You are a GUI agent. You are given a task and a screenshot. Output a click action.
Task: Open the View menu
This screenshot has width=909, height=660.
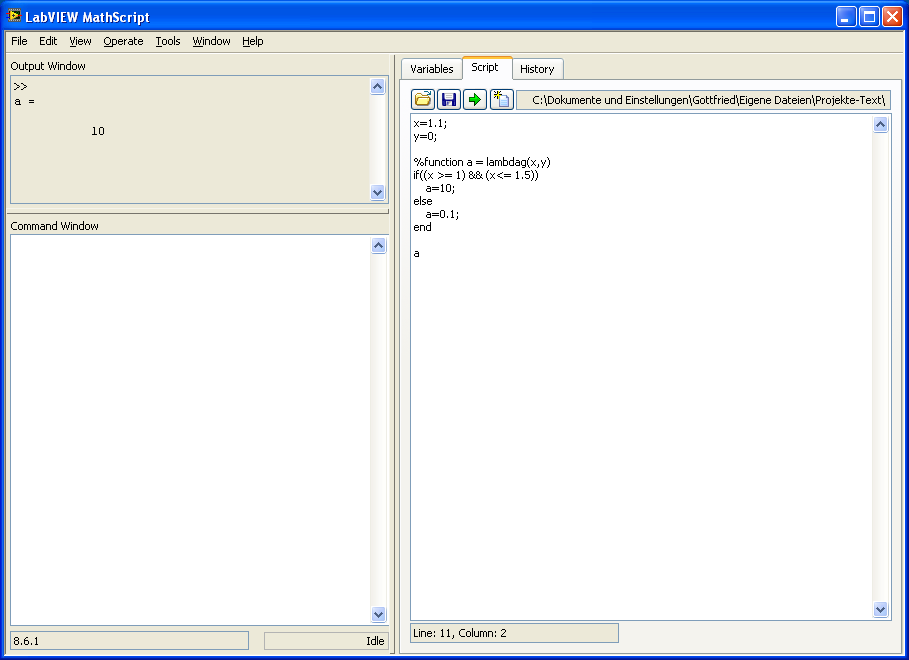[x=80, y=41]
